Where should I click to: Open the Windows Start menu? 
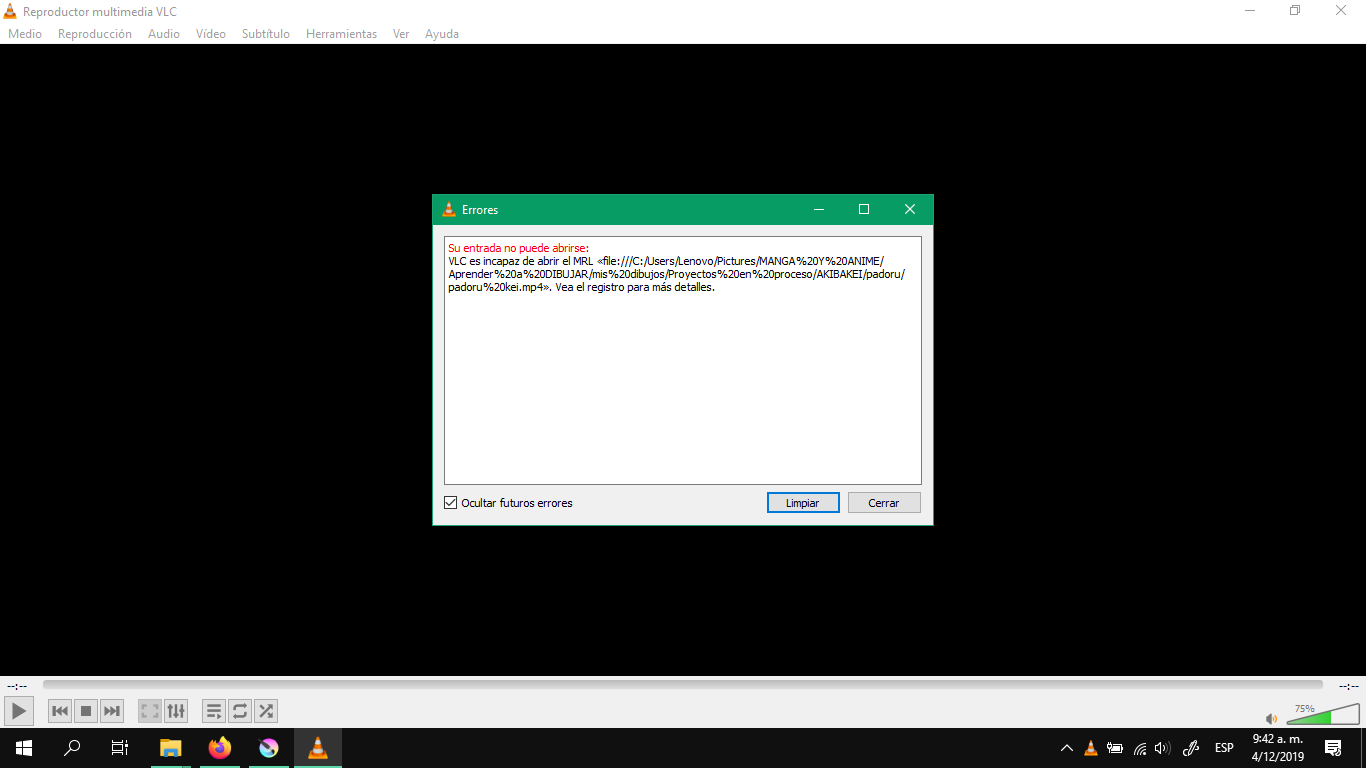24,748
